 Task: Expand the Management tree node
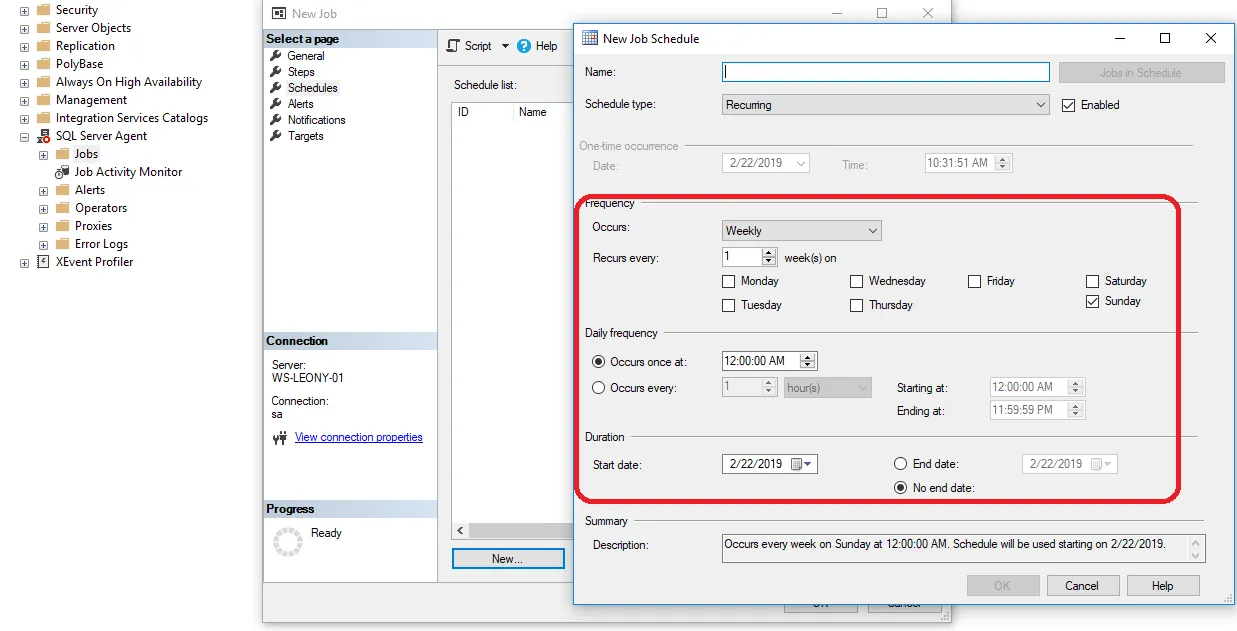25,100
